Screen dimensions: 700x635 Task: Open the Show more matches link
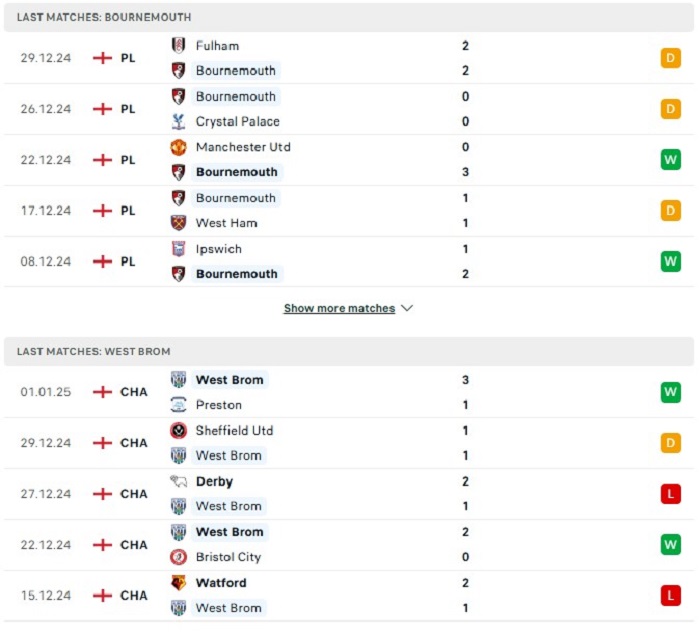(x=339, y=308)
